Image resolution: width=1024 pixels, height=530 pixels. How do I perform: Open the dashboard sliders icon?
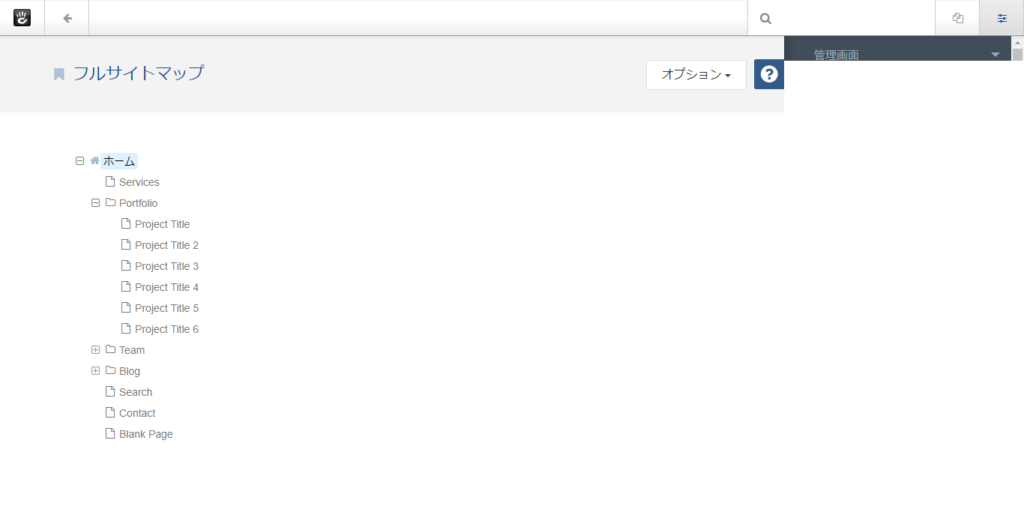[1002, 18]
